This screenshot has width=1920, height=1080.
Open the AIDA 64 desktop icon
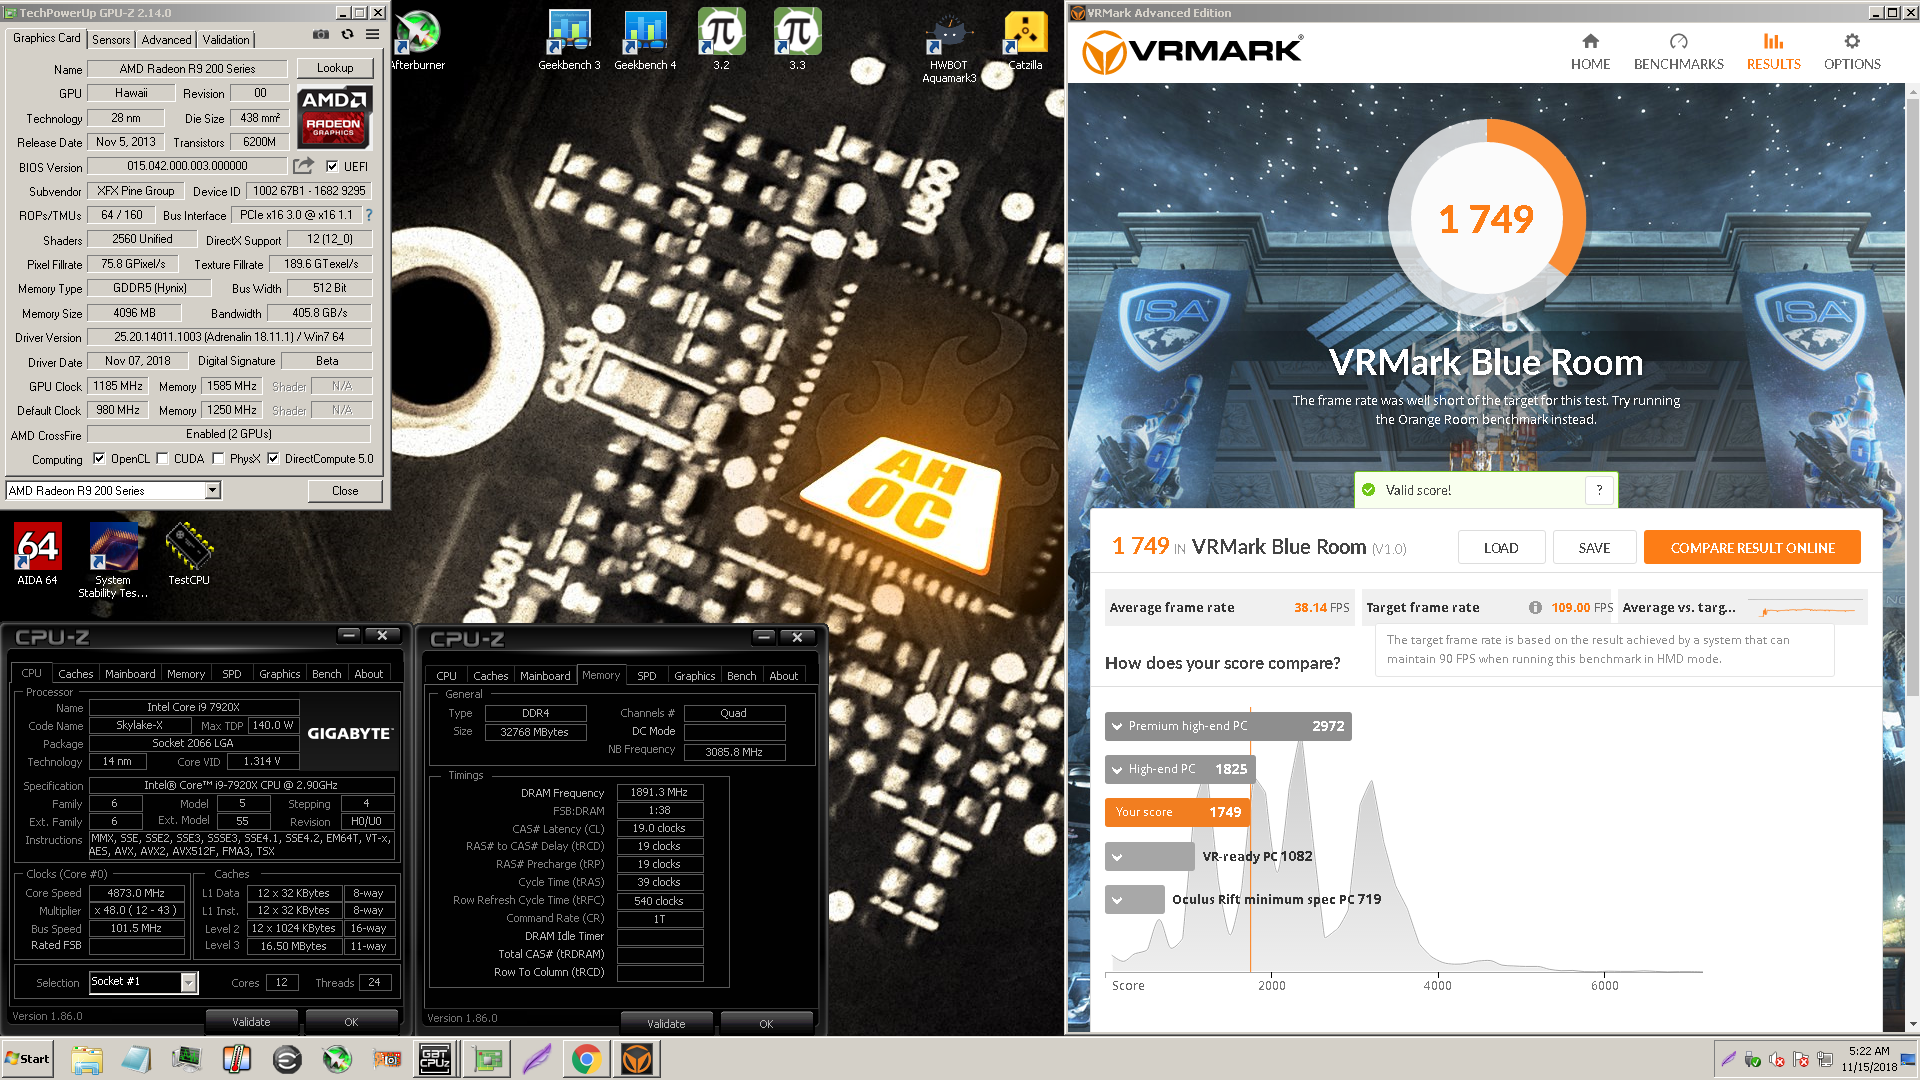click(37, 555)
